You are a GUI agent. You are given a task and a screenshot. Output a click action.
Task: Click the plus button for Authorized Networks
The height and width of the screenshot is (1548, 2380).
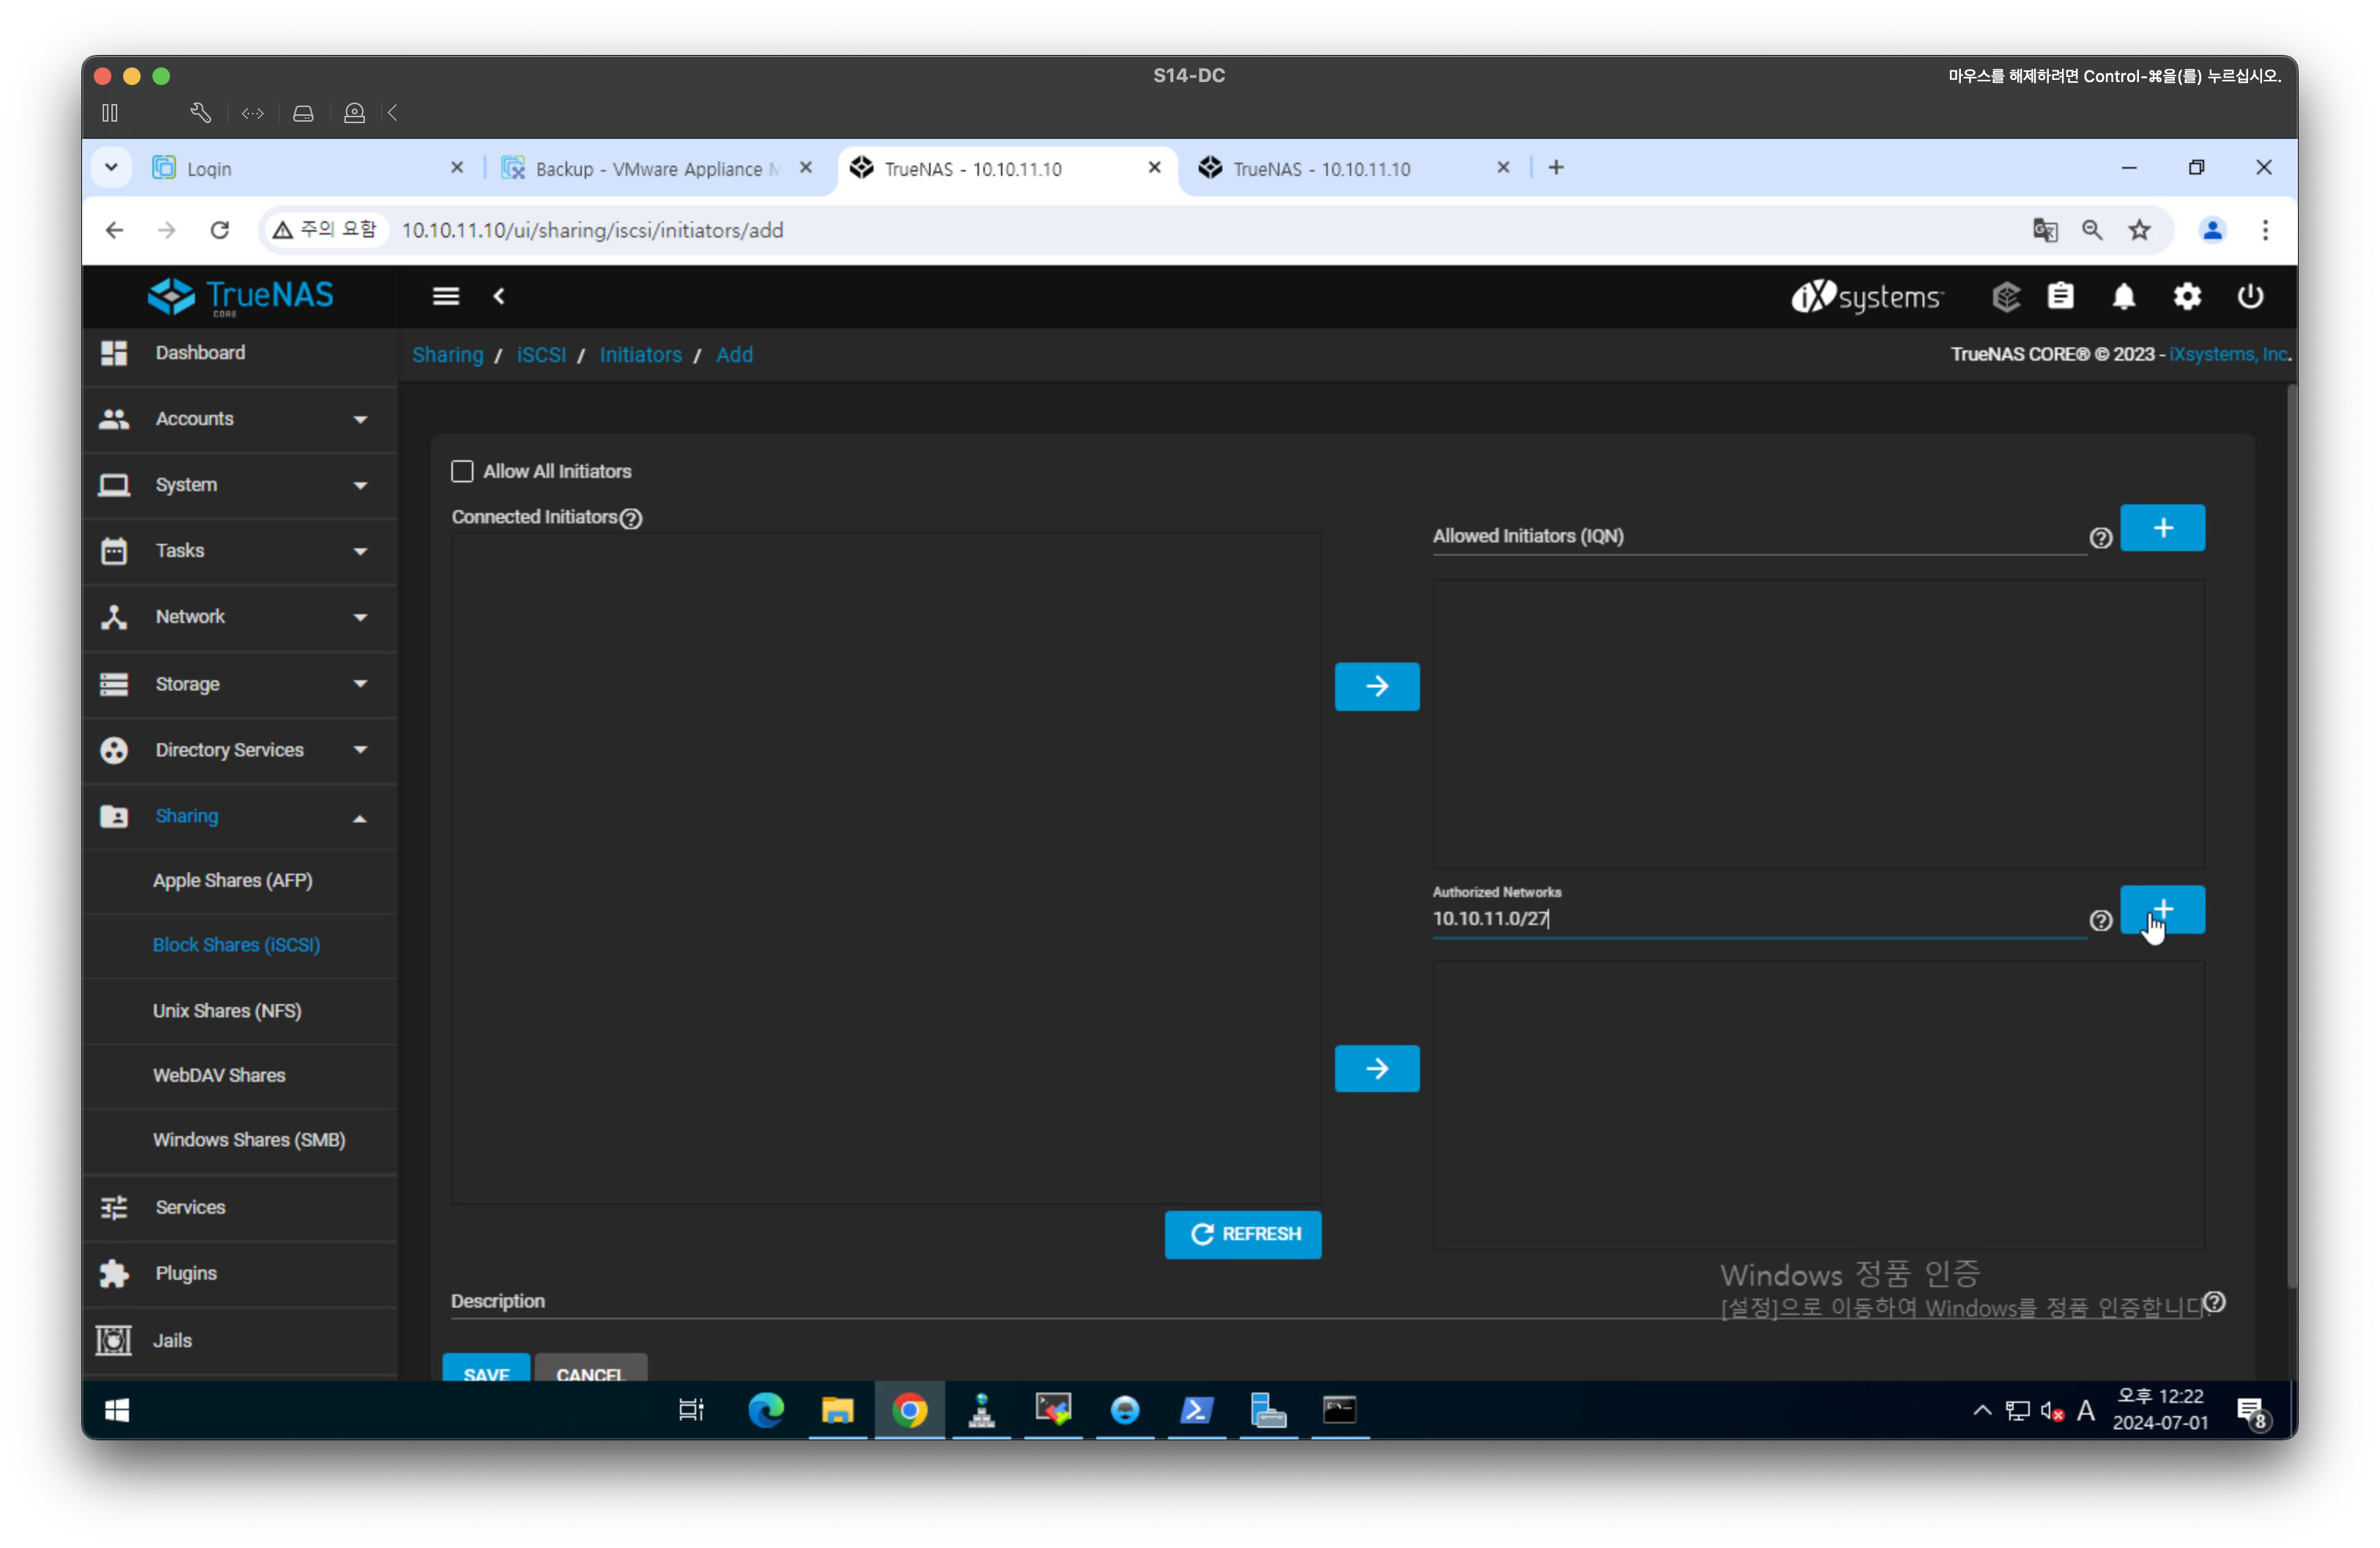2162,909
